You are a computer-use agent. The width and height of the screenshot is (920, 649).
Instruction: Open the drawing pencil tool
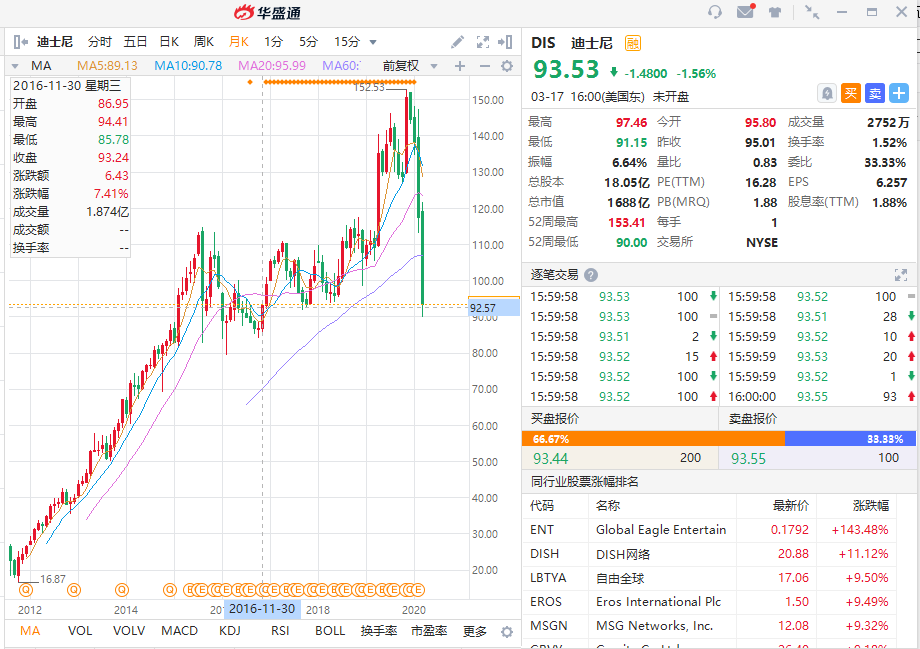(x=458, y=42)
